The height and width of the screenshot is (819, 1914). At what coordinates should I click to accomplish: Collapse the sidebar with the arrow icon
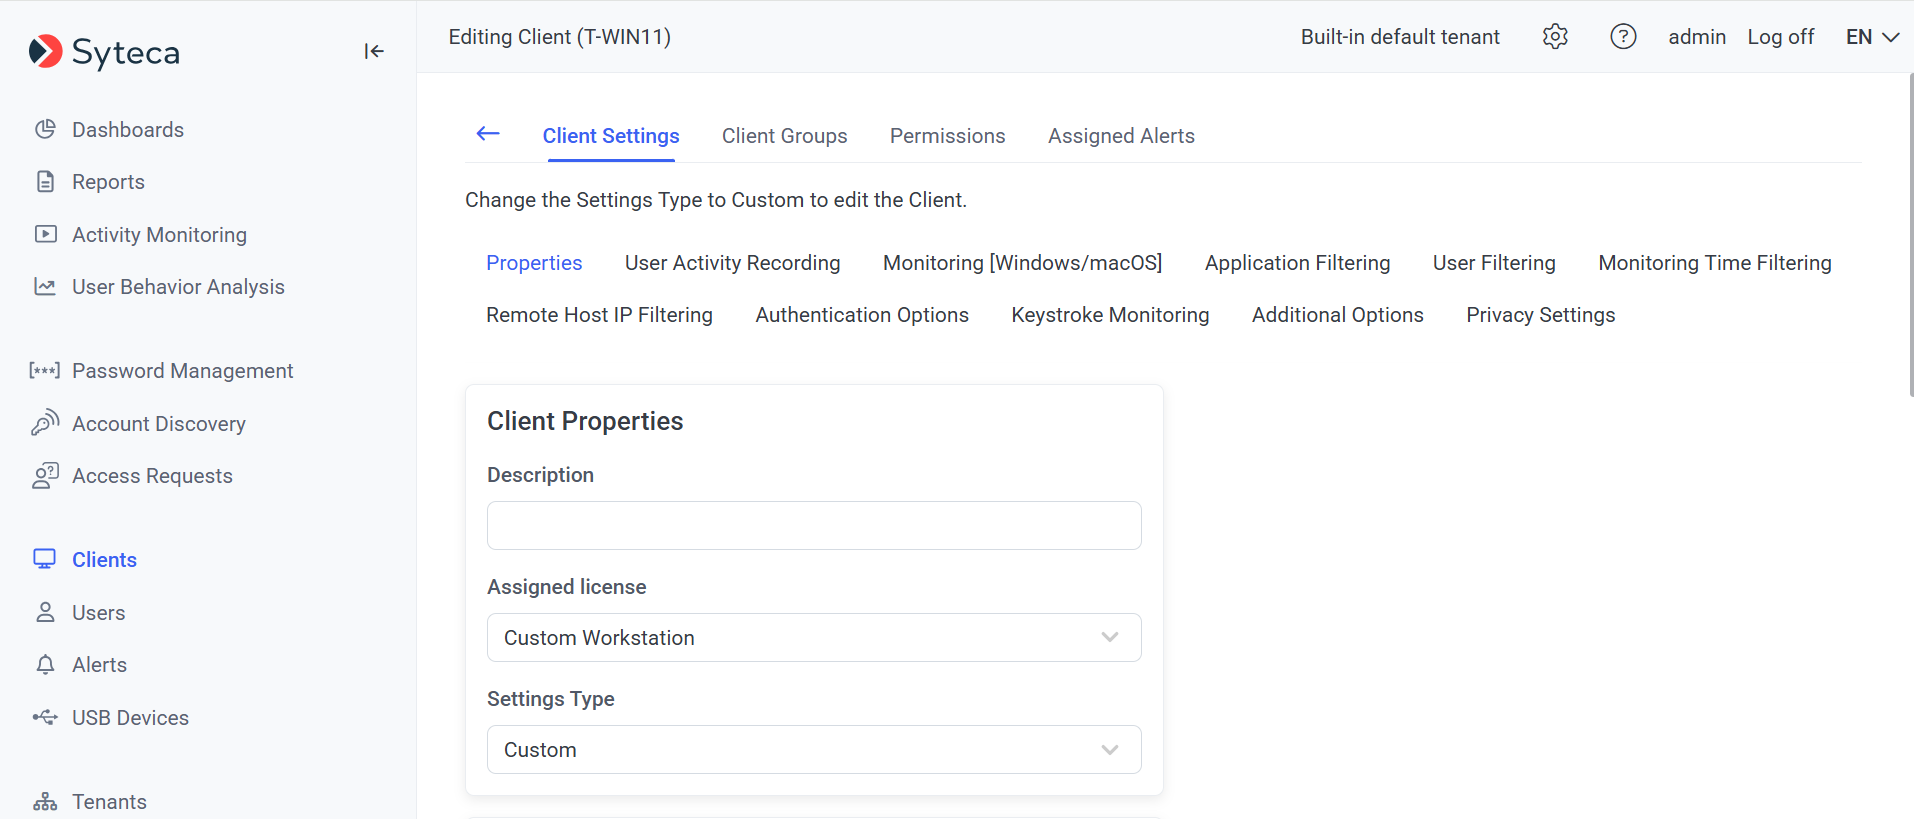(374, 51)
